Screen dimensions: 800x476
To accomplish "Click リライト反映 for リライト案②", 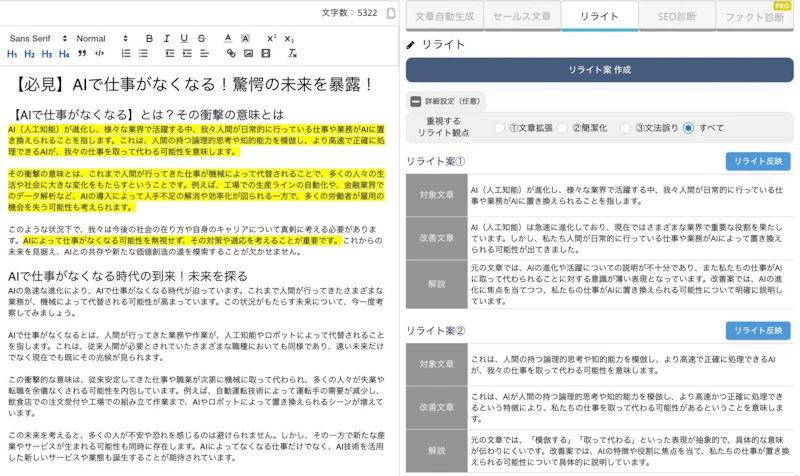I will click(758, 331).
